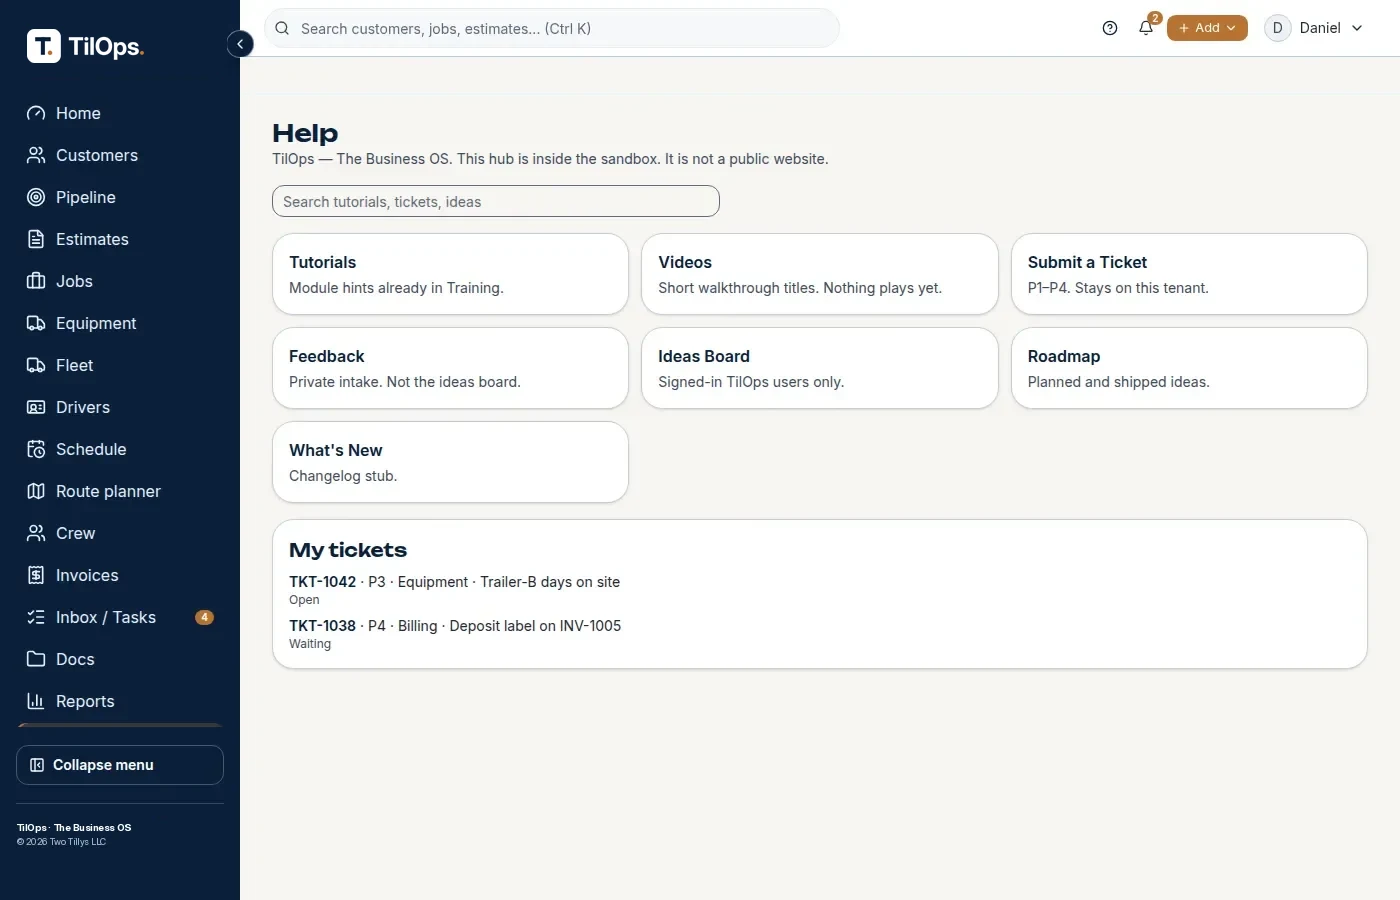This screenshot has height=900, width=1400.
Task: Select Schedule label in the sidebar
Action: tap(91, 449)
